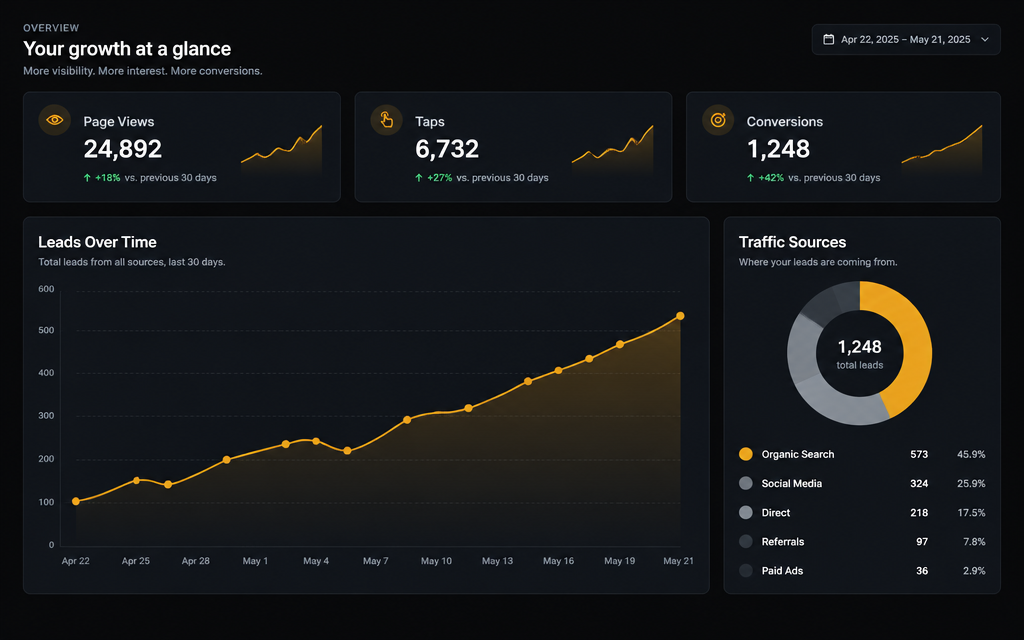Click the 25.9% Social Media percentage
Viewport: 1024px width, 640px height.
pyautogui.click(x=971, y=484)
